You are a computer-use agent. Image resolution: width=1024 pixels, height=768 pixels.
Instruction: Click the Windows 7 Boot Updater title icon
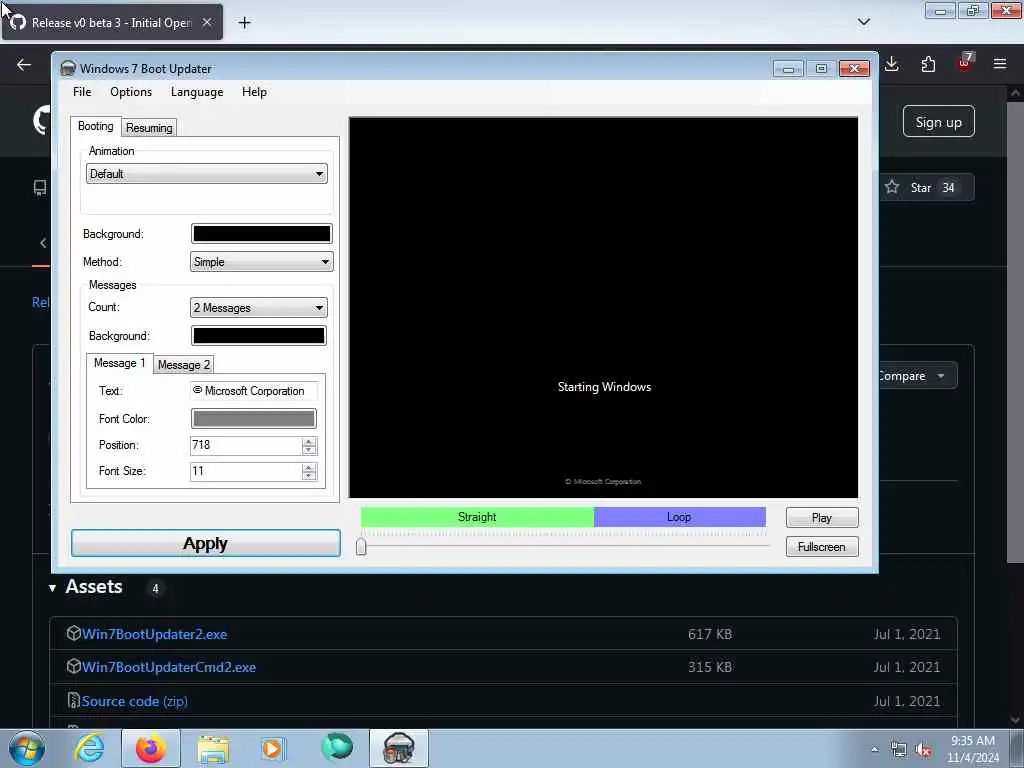click(x=68, y=69)
